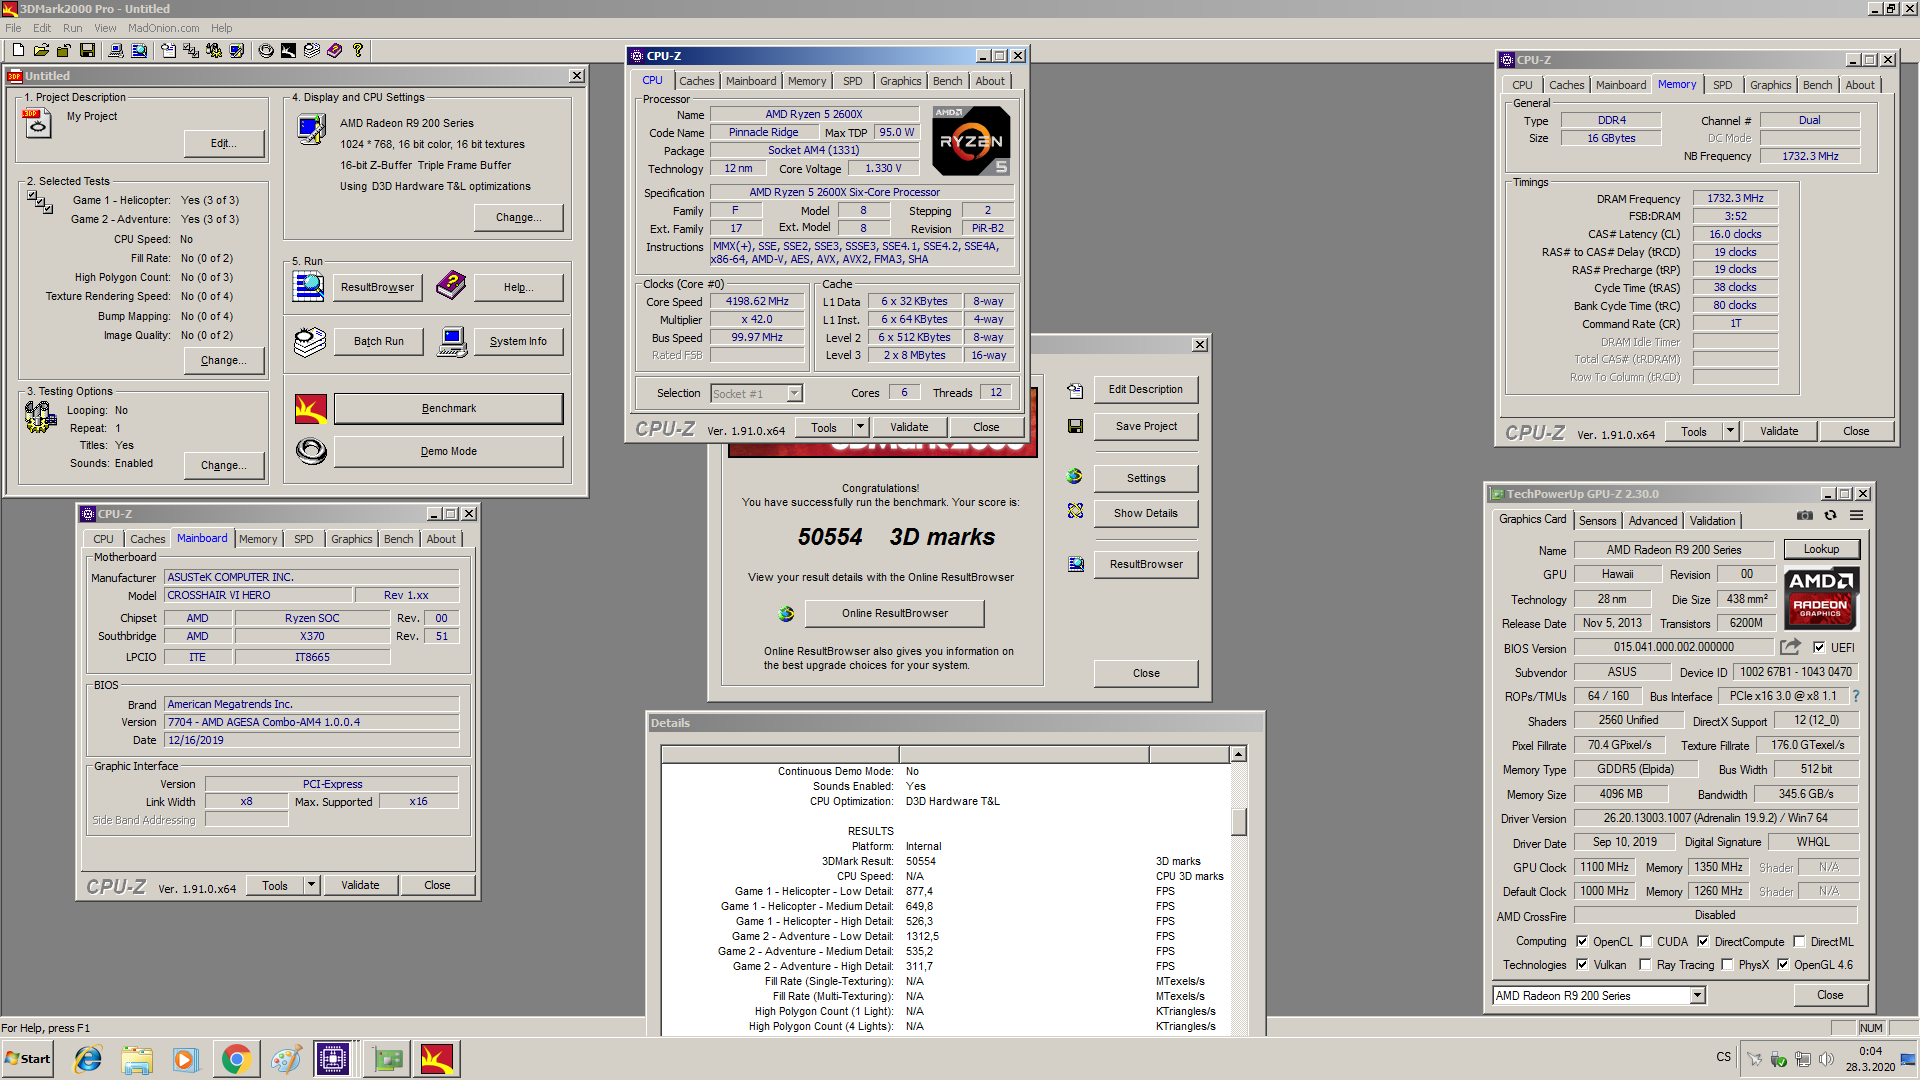Click the Benchmark toolbar icon
1920x1080 pixels.
(x=289, y=50)
